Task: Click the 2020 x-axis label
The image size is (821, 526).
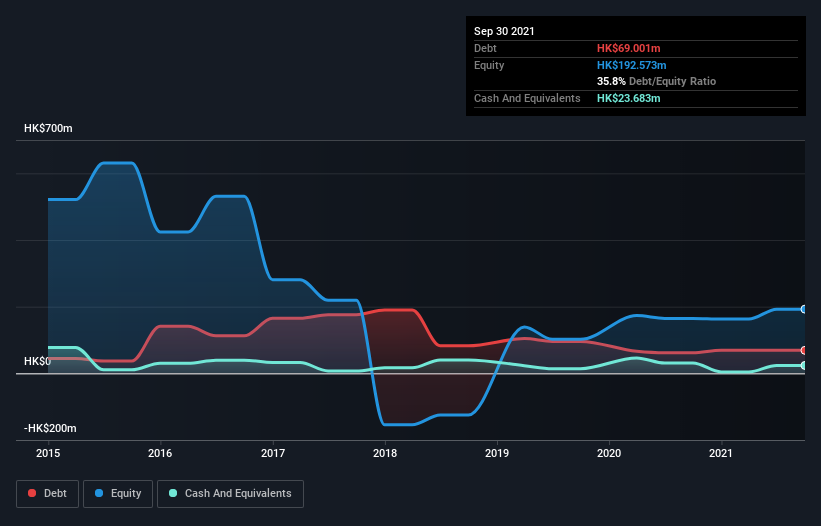Action: point(609,453)
